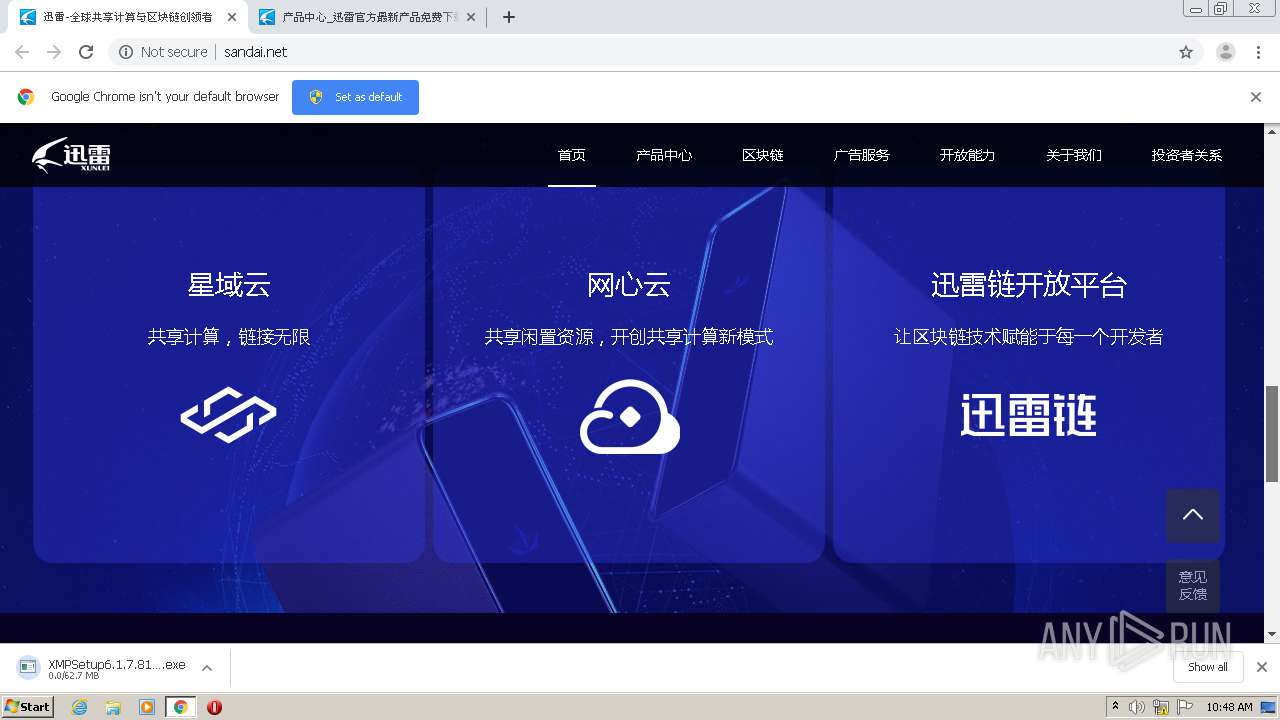Open the 区块链 nav item

(x=763, y=155)
